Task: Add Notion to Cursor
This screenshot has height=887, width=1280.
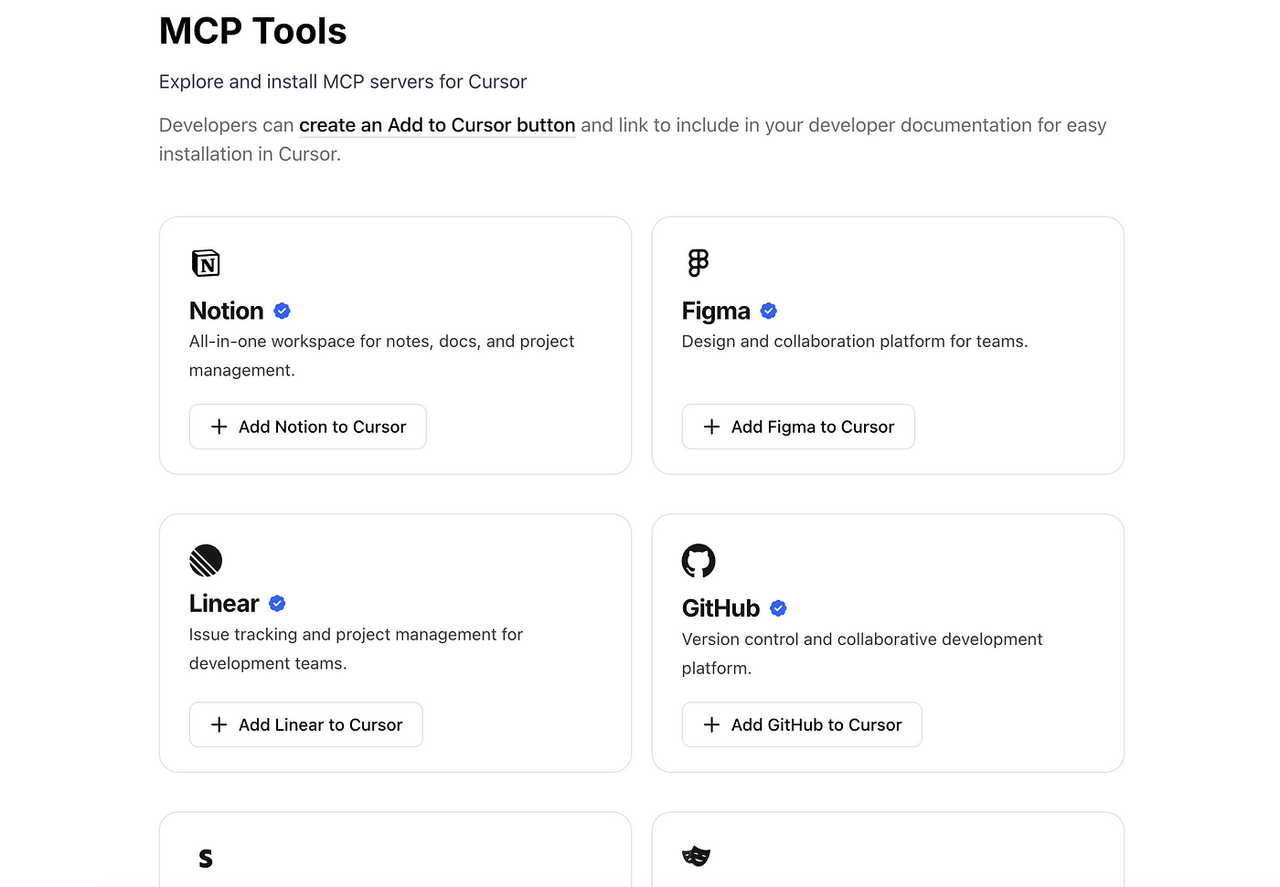Action: pyautogui.click(x=308, y=427)
